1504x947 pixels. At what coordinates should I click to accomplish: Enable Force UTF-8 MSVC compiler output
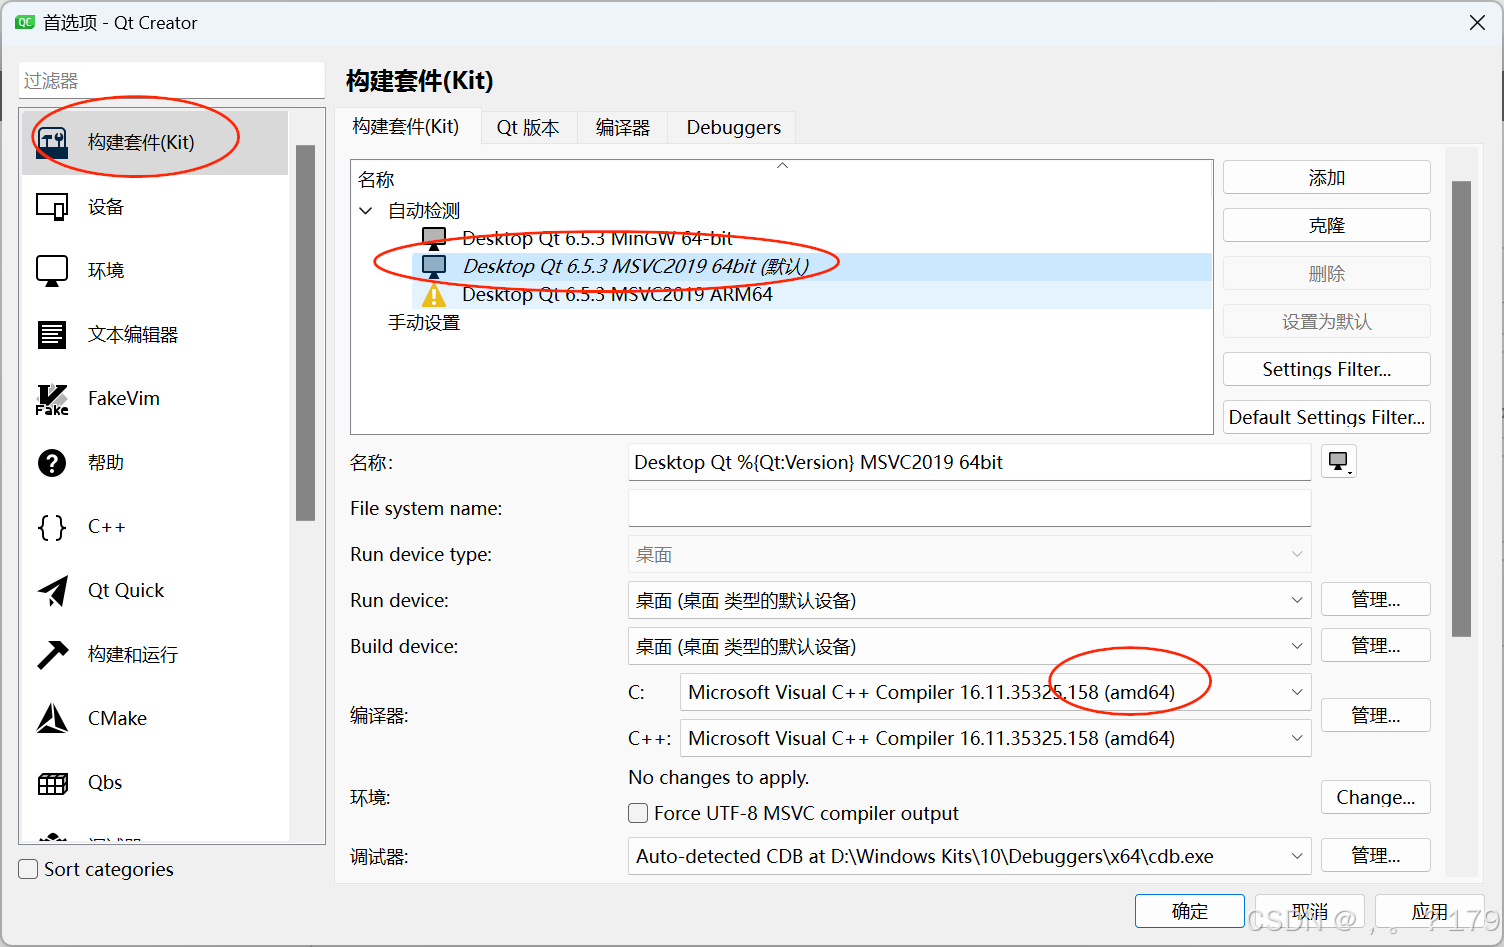(x=638, y=813)
